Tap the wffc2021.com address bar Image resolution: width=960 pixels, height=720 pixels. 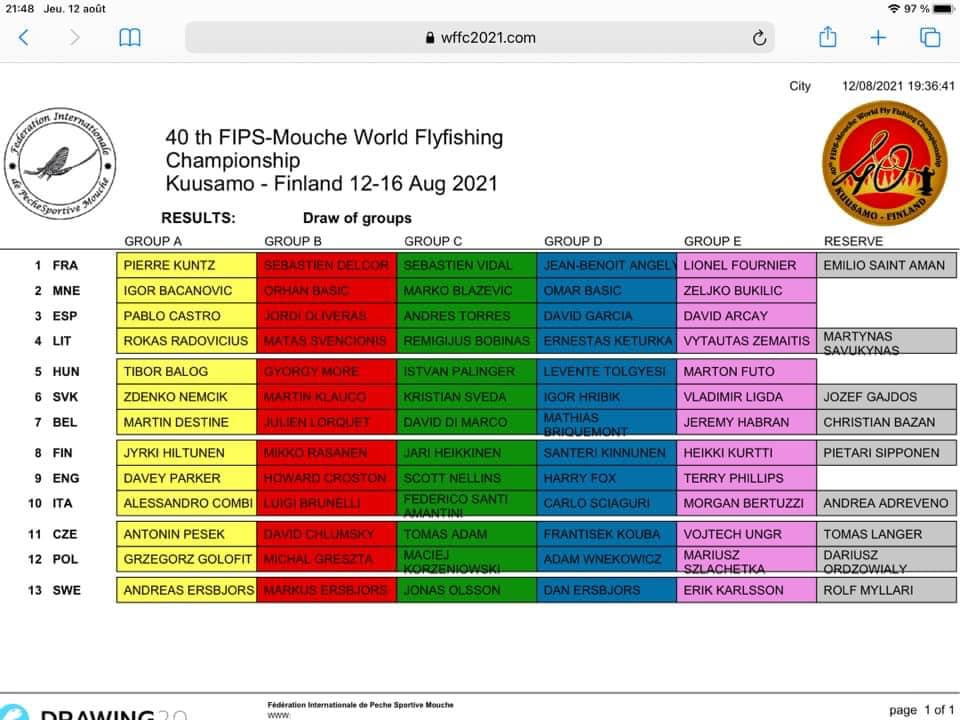pyautogui.click(x=480, y=38)
